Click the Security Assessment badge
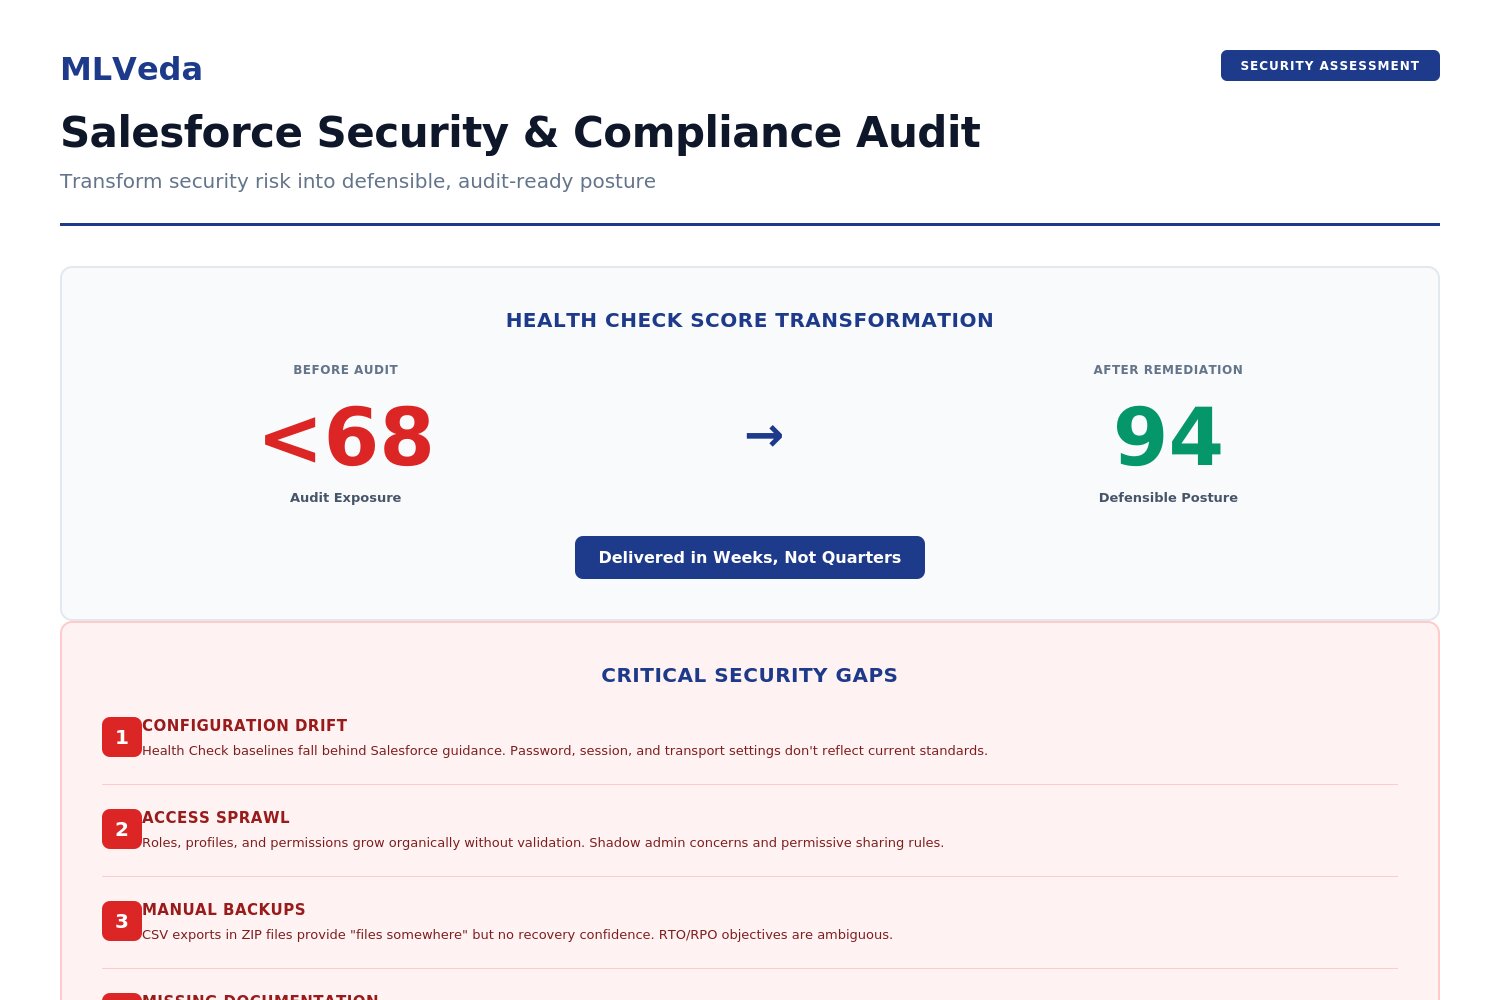Viewport: 1500px width, 1000px height. coord(1329,66)
